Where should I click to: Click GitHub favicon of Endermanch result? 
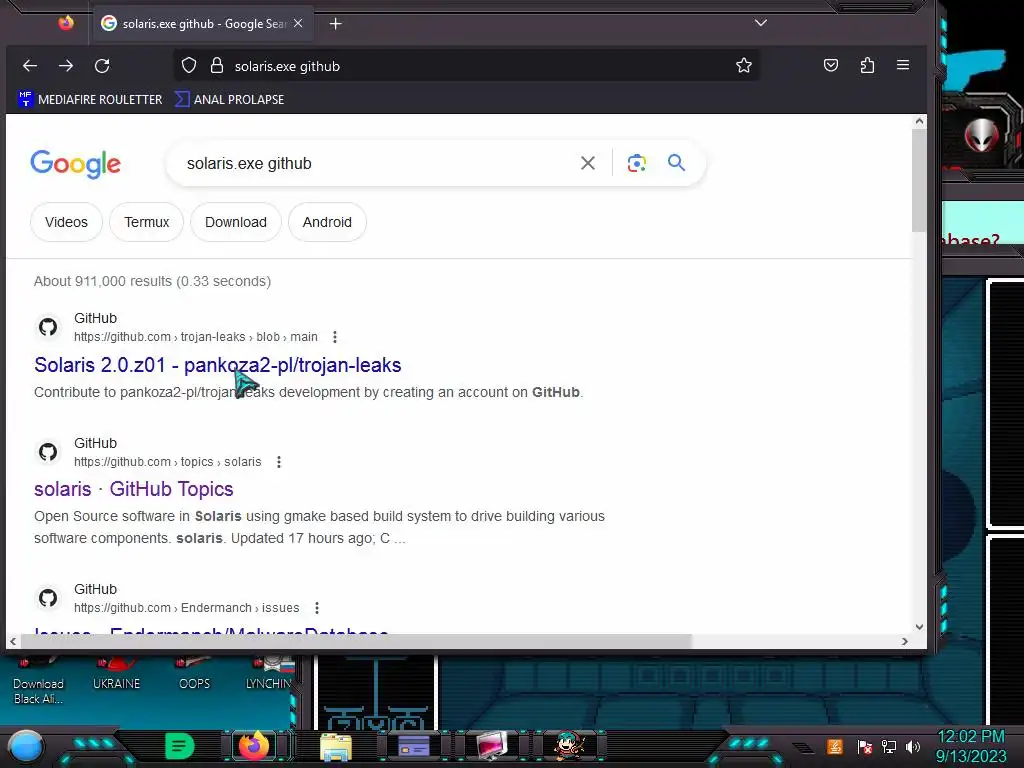click(x=48, y=598)
